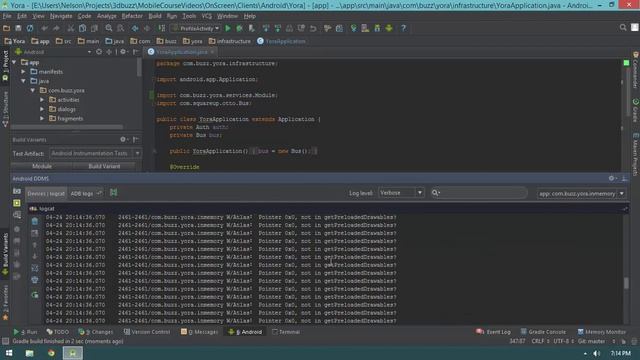Expand the dialogs package
Image resolution: width=640 pixels, height=360 pixels.
pos(42,109)
